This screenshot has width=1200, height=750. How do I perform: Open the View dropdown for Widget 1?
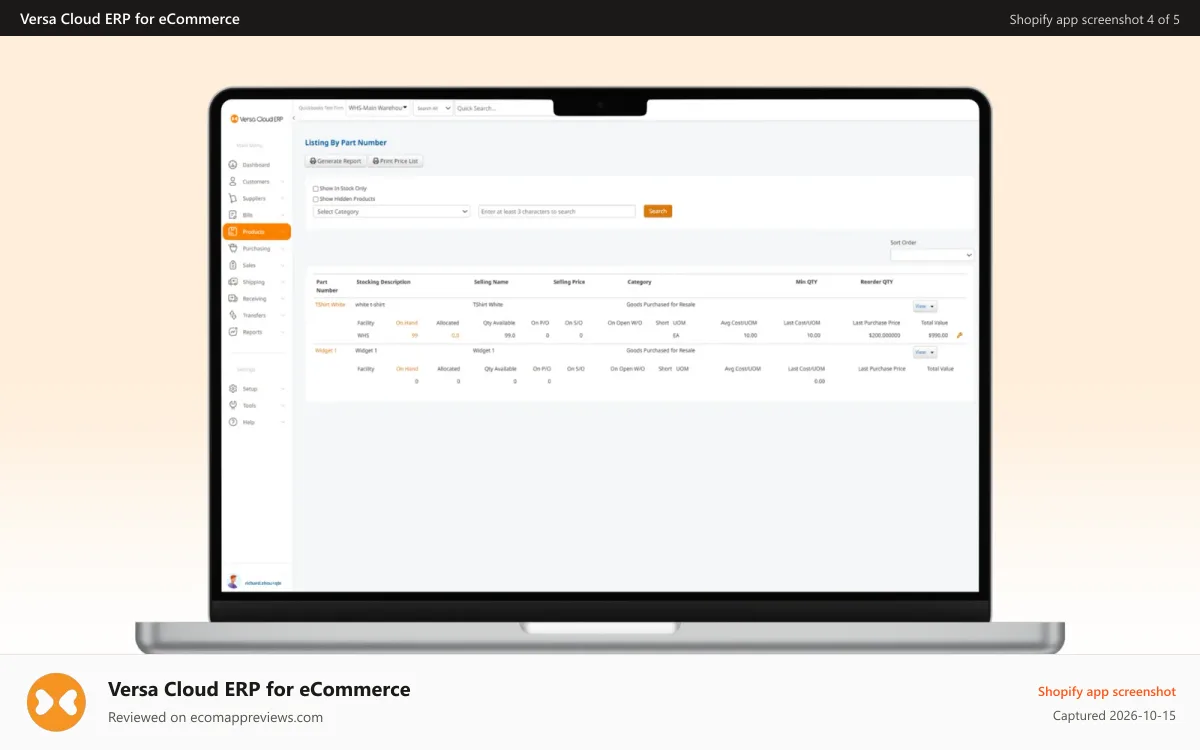click(925, 352)
